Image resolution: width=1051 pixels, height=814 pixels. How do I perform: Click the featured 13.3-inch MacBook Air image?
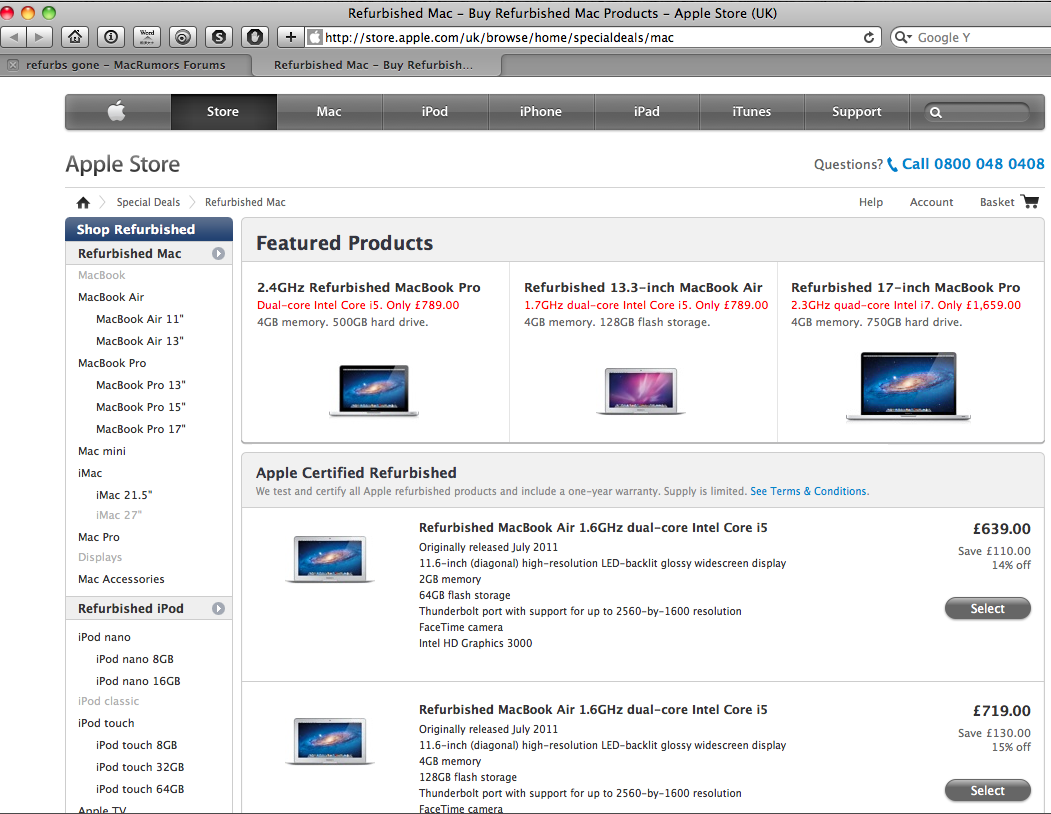(x=641, y=391)
